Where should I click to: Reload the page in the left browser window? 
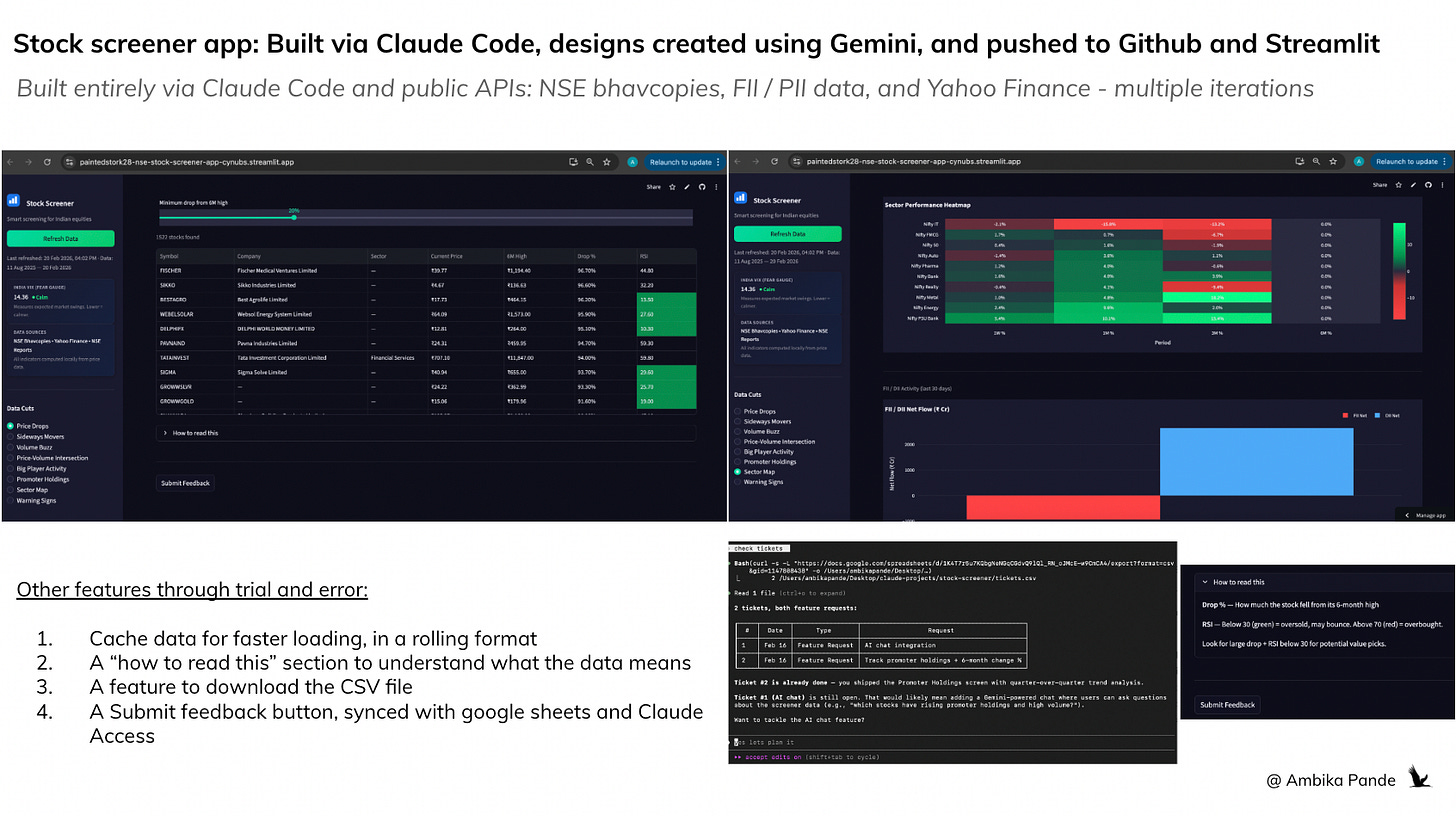coord(47,162)
